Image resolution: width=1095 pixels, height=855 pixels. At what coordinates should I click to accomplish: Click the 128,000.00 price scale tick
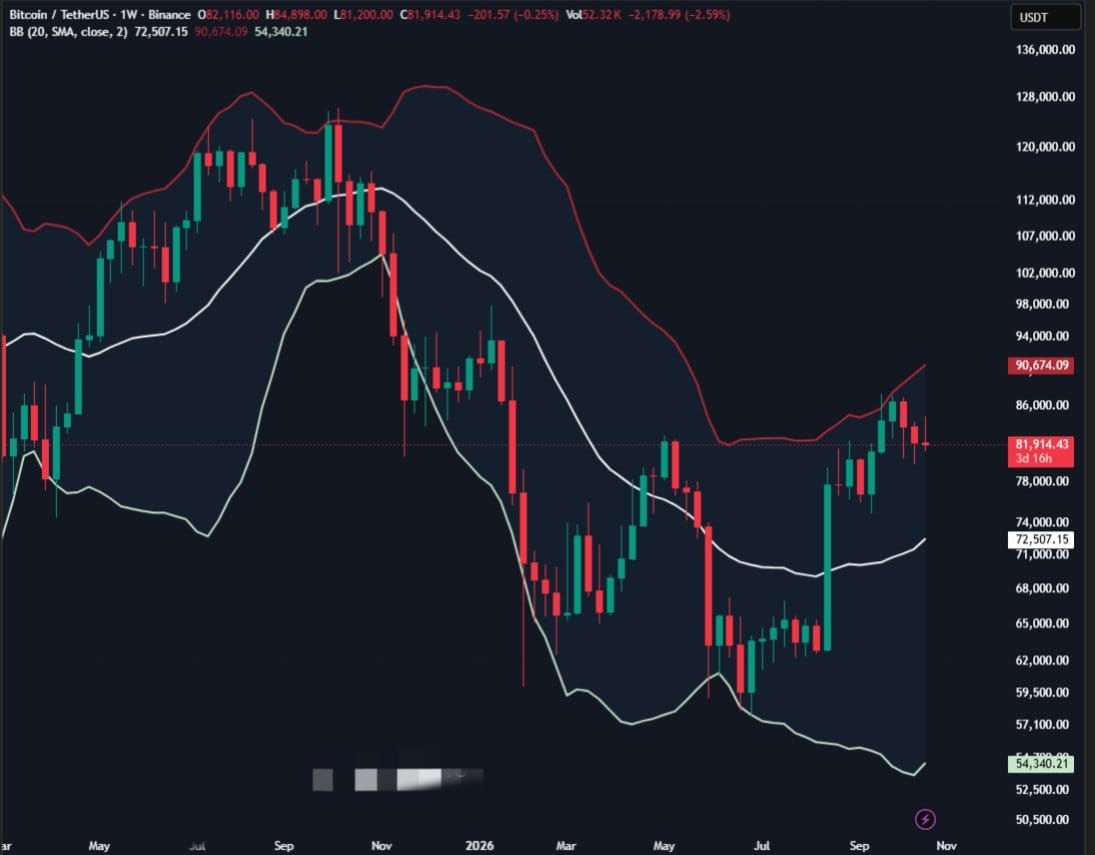1045,96
